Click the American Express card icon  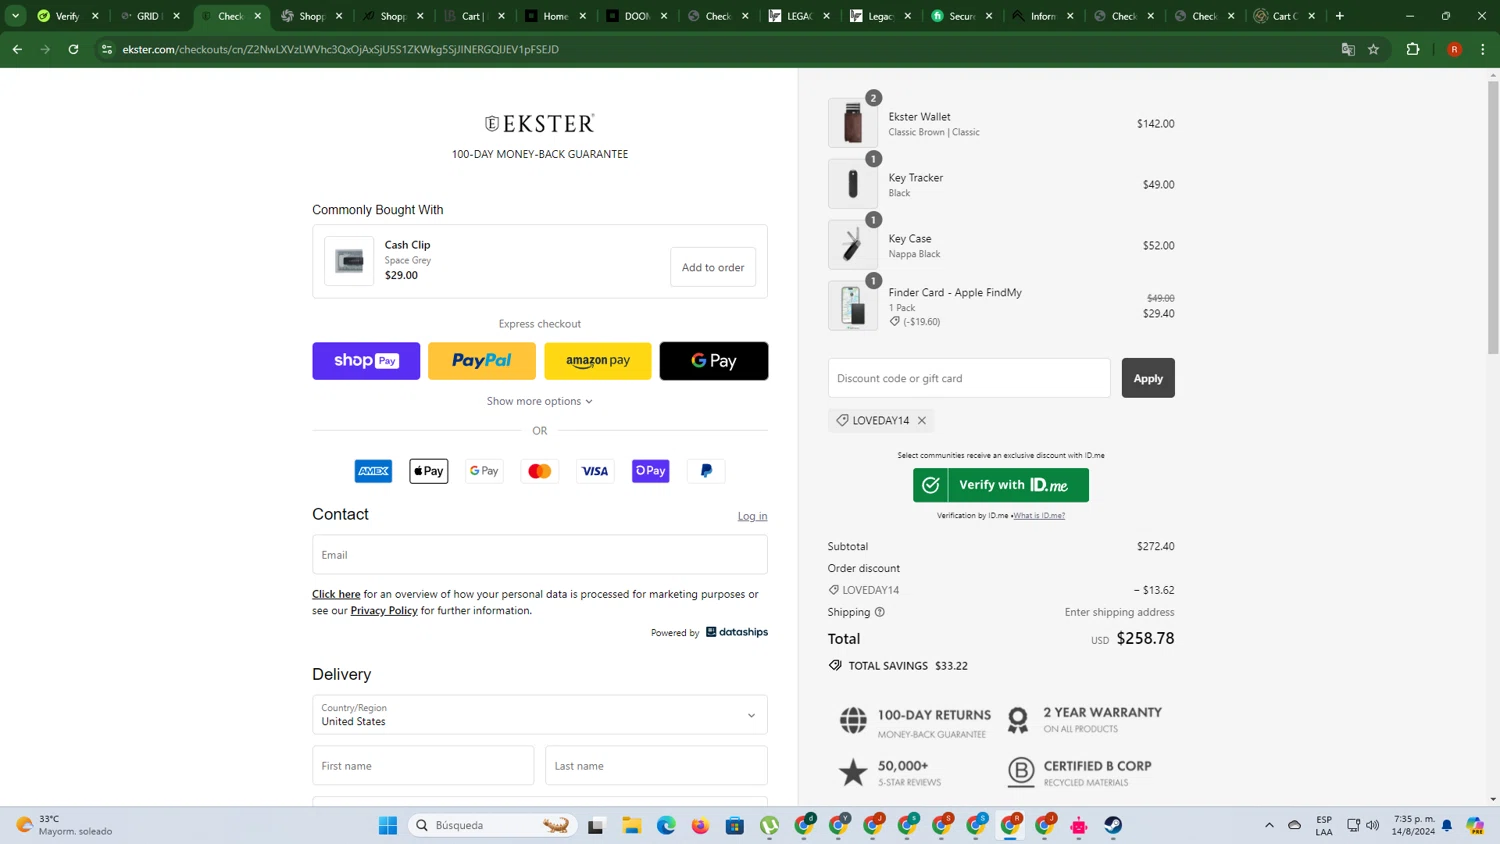(x=373, y=471)
